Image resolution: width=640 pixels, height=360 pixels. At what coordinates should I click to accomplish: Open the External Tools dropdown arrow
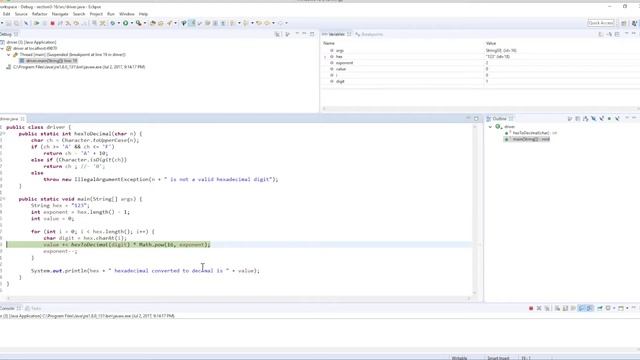[145, 23]
